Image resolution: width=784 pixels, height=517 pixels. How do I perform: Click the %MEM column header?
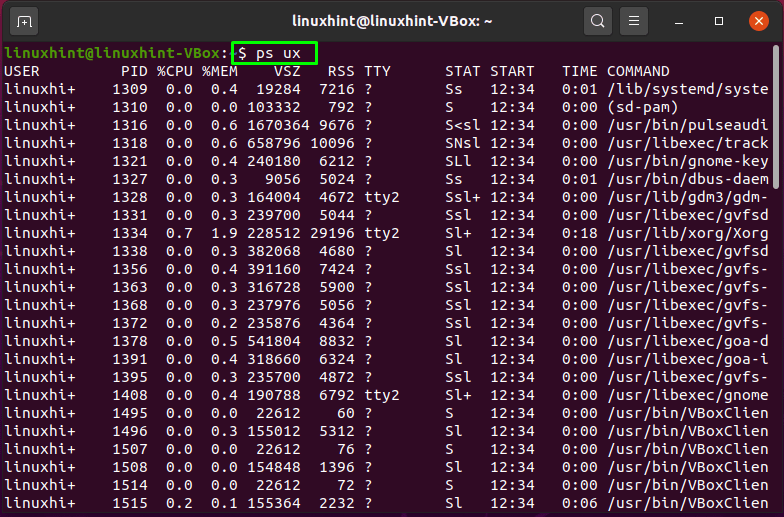[x=220, y=72]
